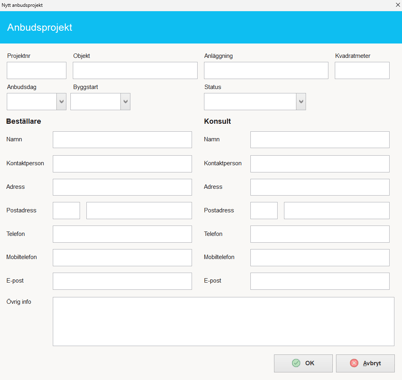
Task: Click Beställare Postadress city field
Action: (x=139, y=210)
